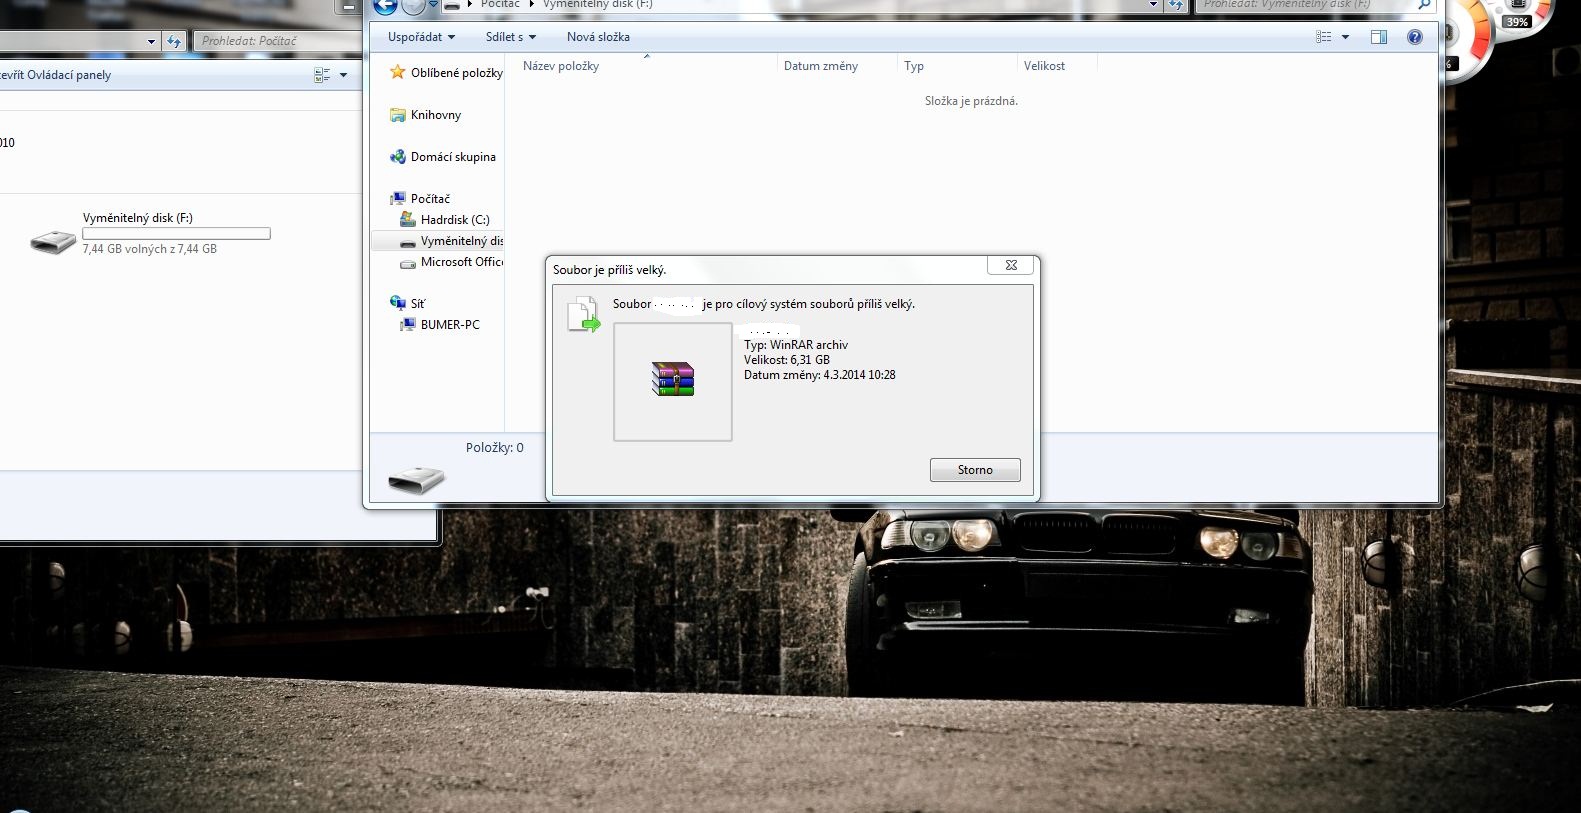Image resolution: width=1581 pixels, height=813 pixels.
Task: Open the help question mark icon
Action: 1414,37
